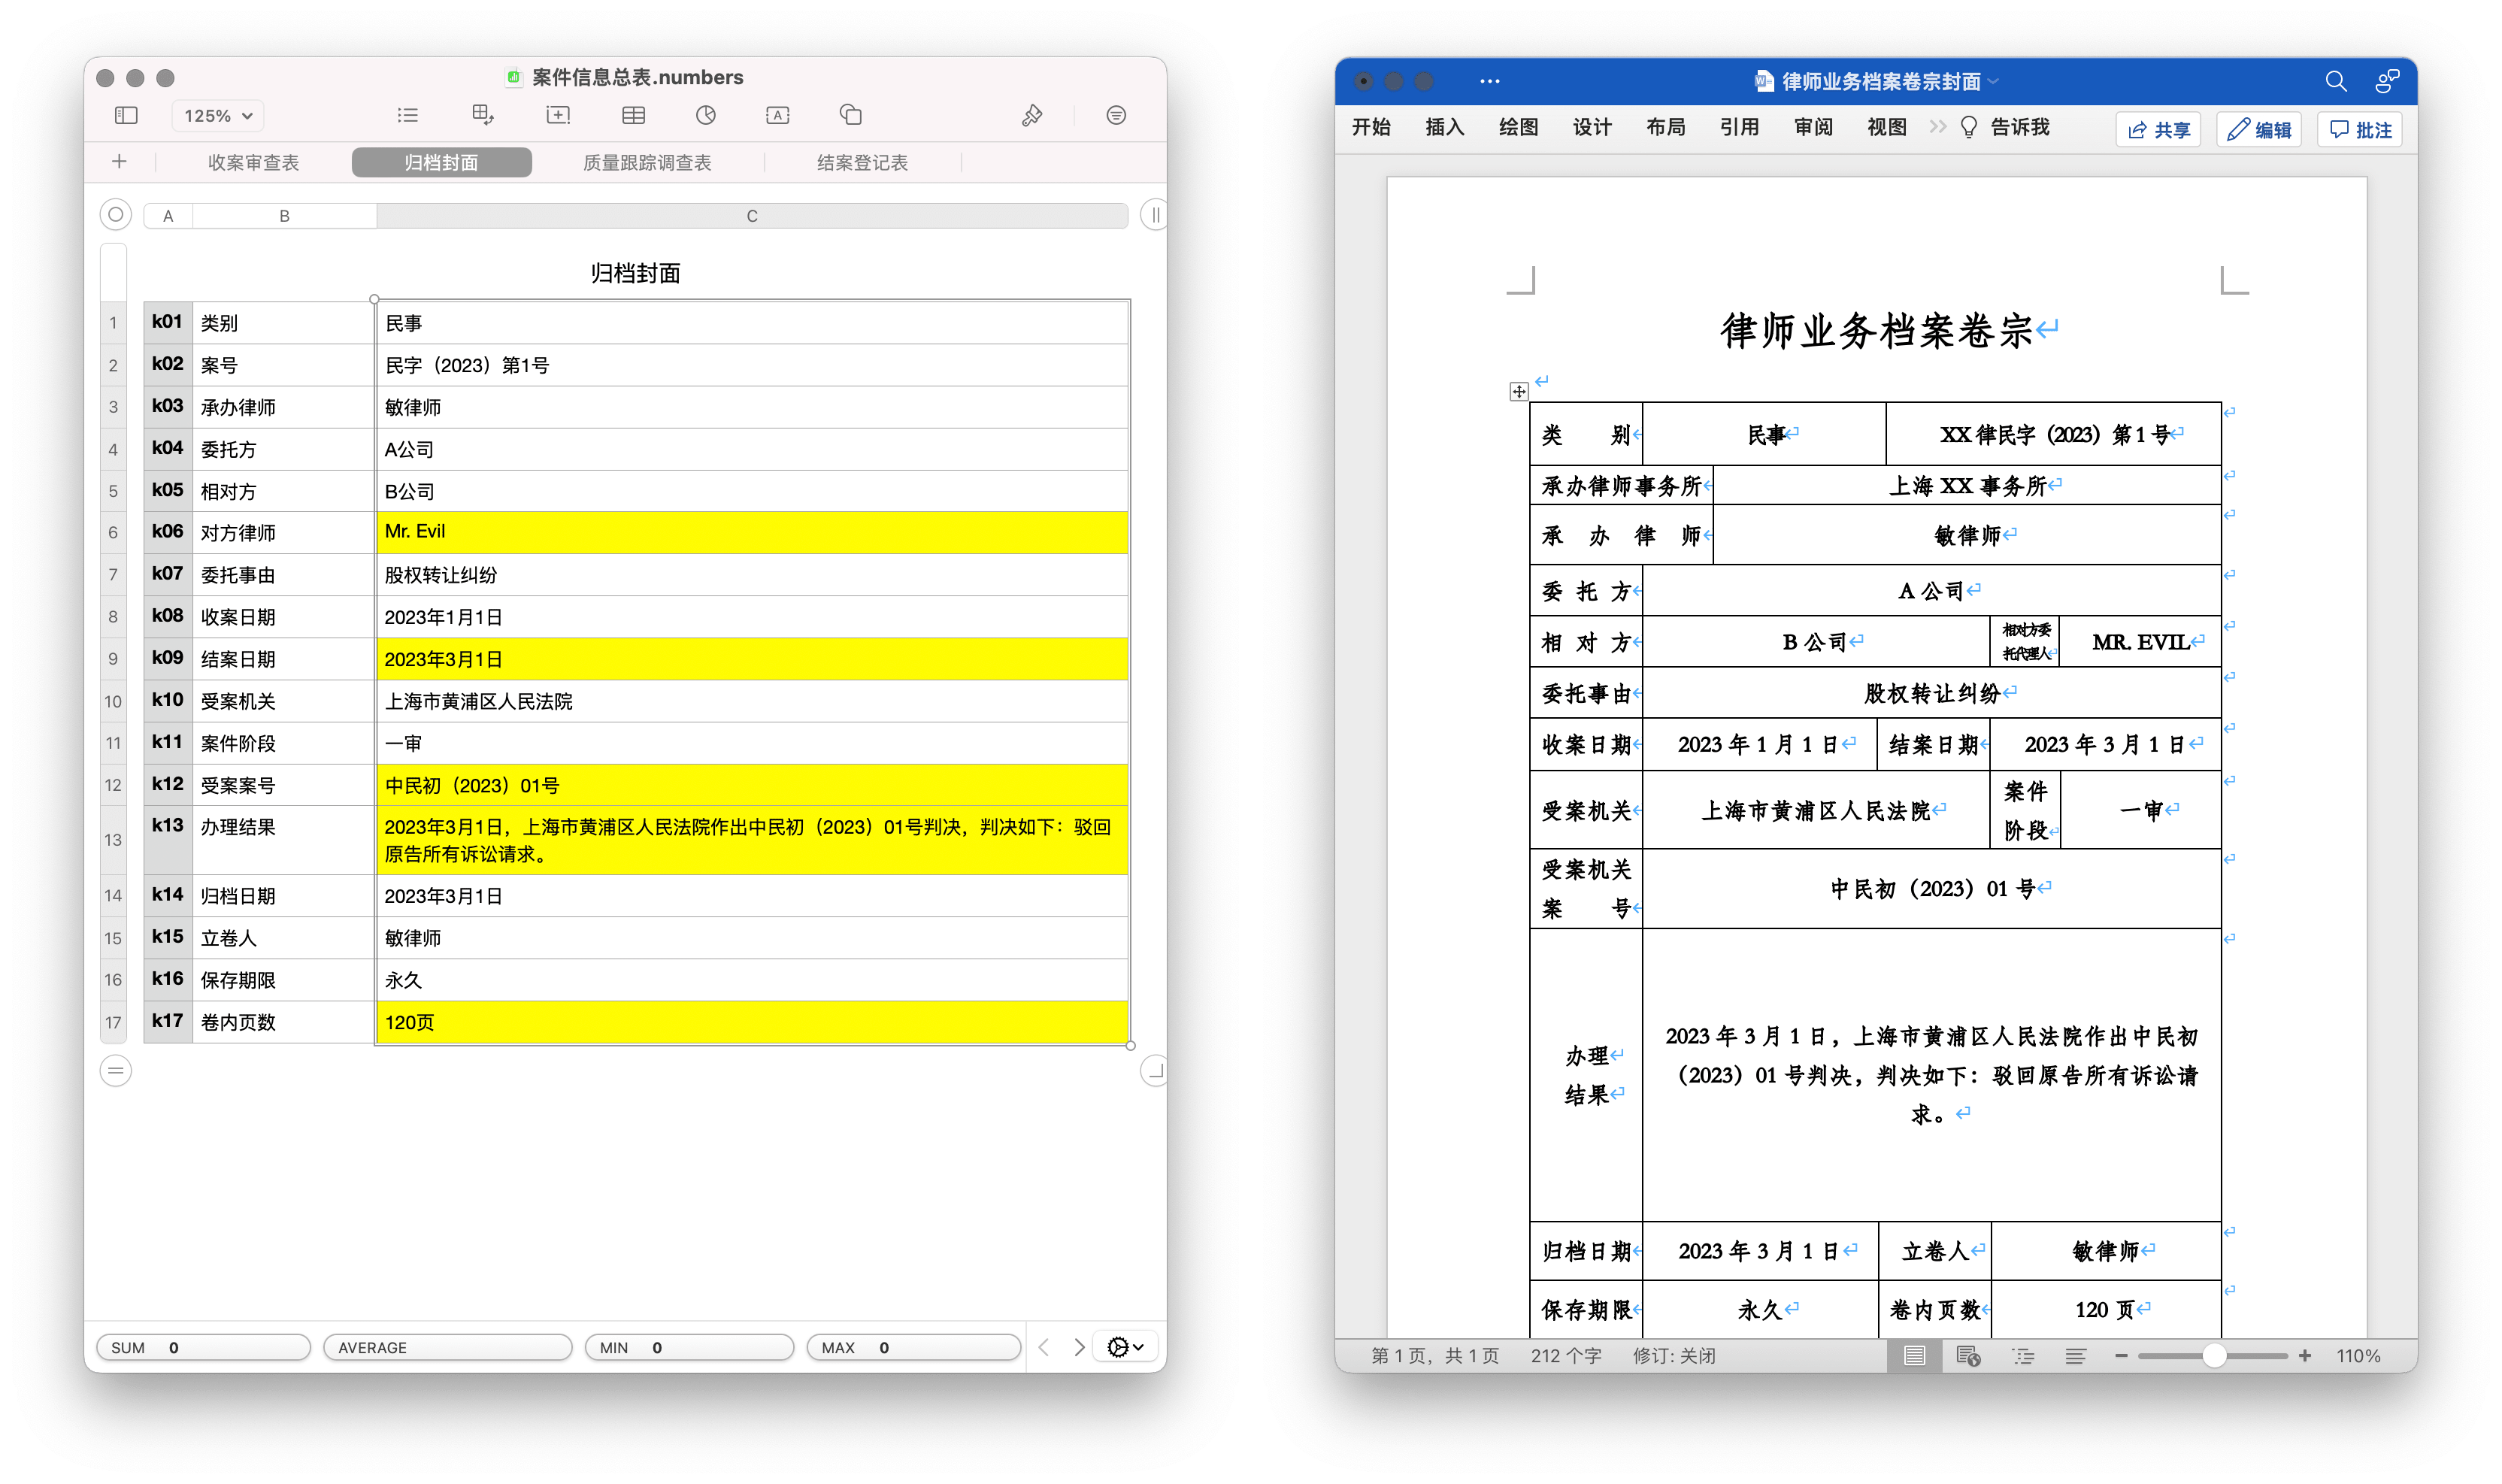Image resolution: width=2502 pixels, height=1484 pixels.
Task: Open the Organize (sort/filter) panel in Numbers
Action: [1116, 116]
